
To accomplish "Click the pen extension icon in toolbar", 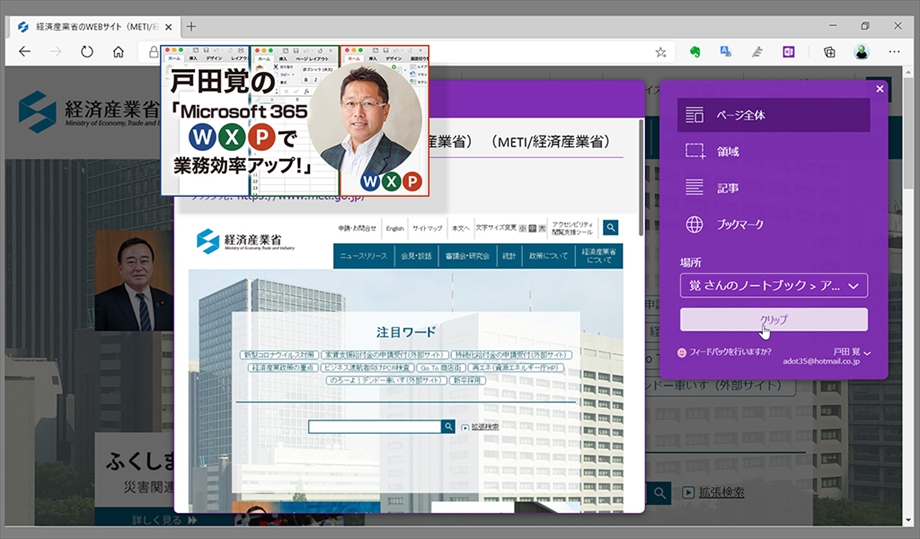I will pos(757,52).
